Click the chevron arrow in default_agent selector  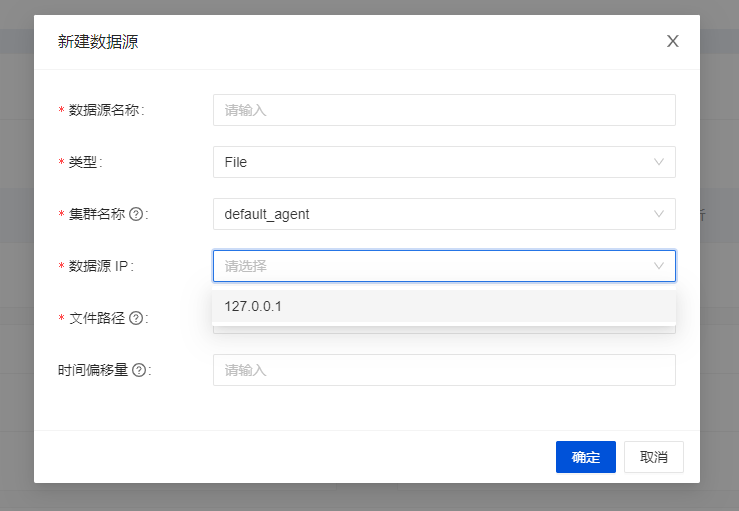coord(659,214)
